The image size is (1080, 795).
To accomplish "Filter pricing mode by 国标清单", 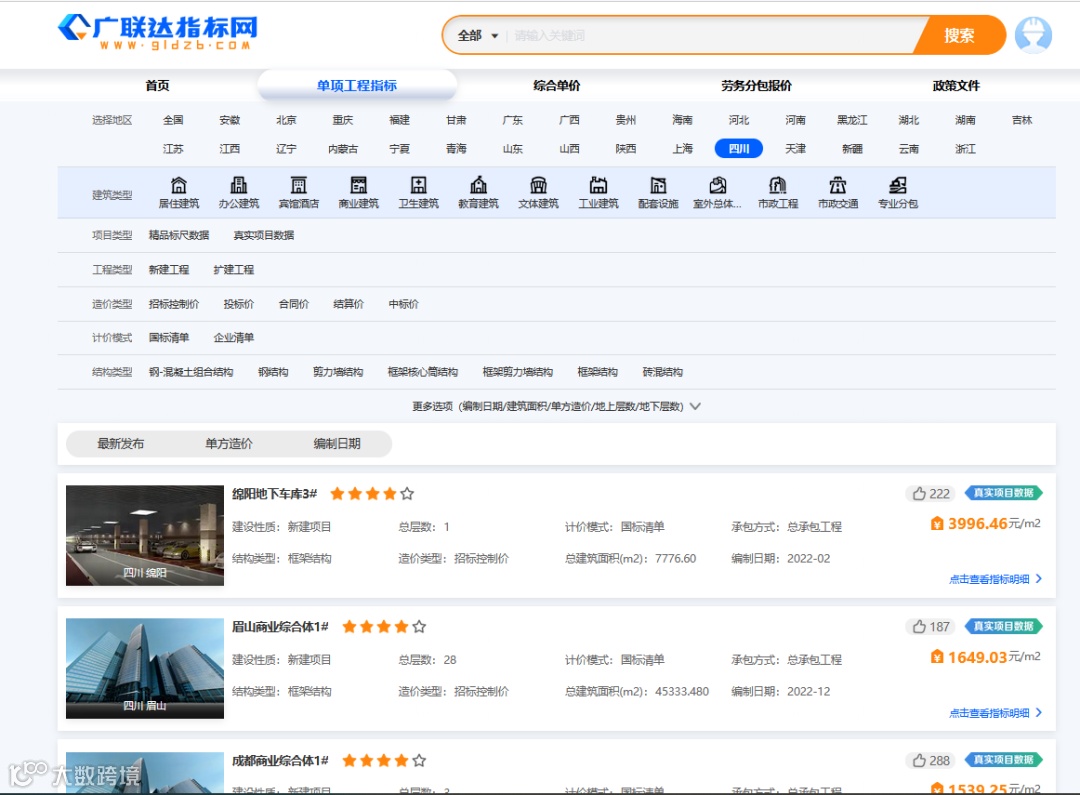I will (x=169, y=338).
